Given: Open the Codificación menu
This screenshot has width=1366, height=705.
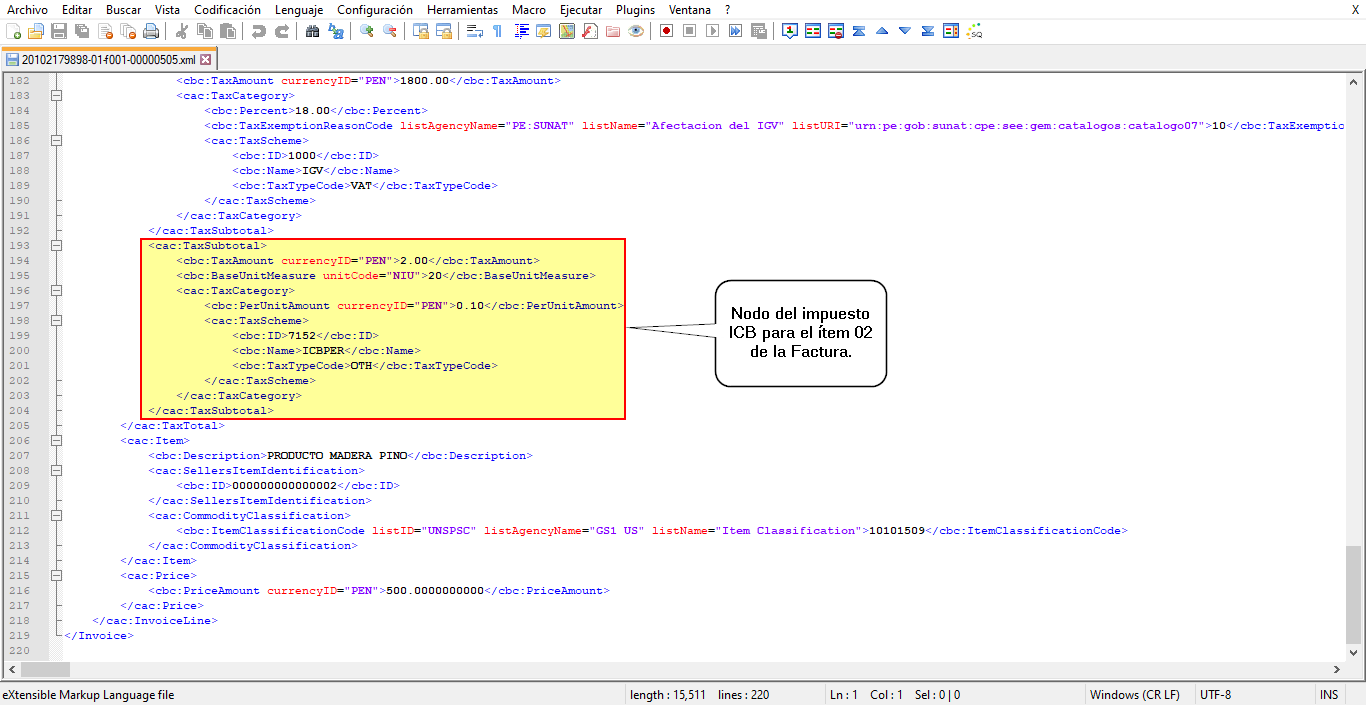Looking at the screenshot, I should pos(228,9).
